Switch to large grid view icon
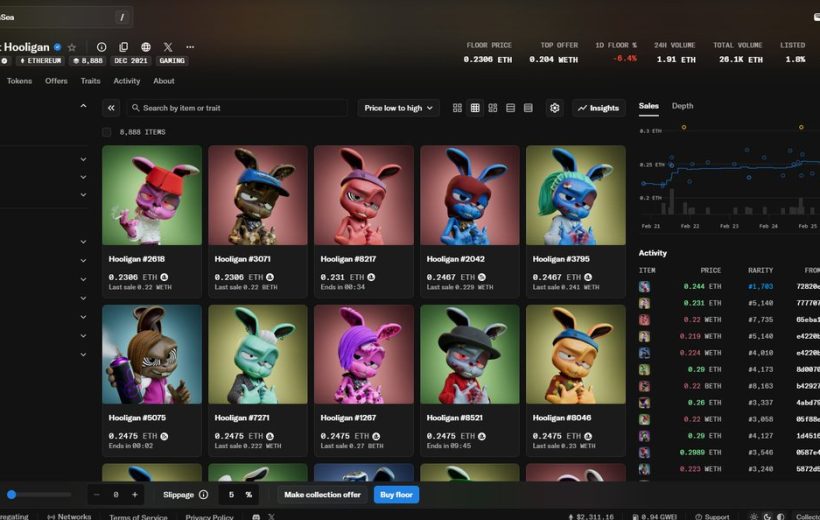 (x=457, y=108)
